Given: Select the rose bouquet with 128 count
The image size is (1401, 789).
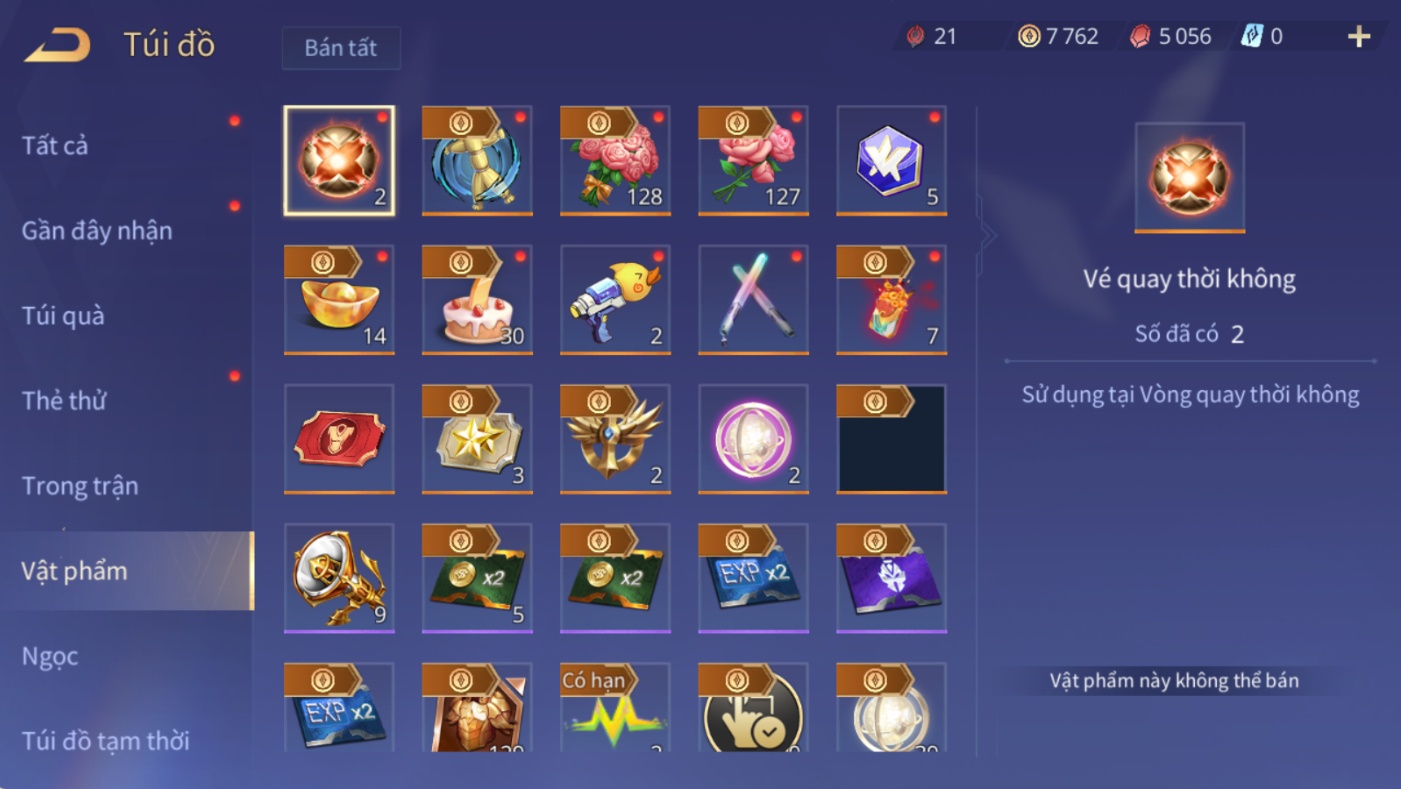Looking at the screenshot, I should (615, 160).
